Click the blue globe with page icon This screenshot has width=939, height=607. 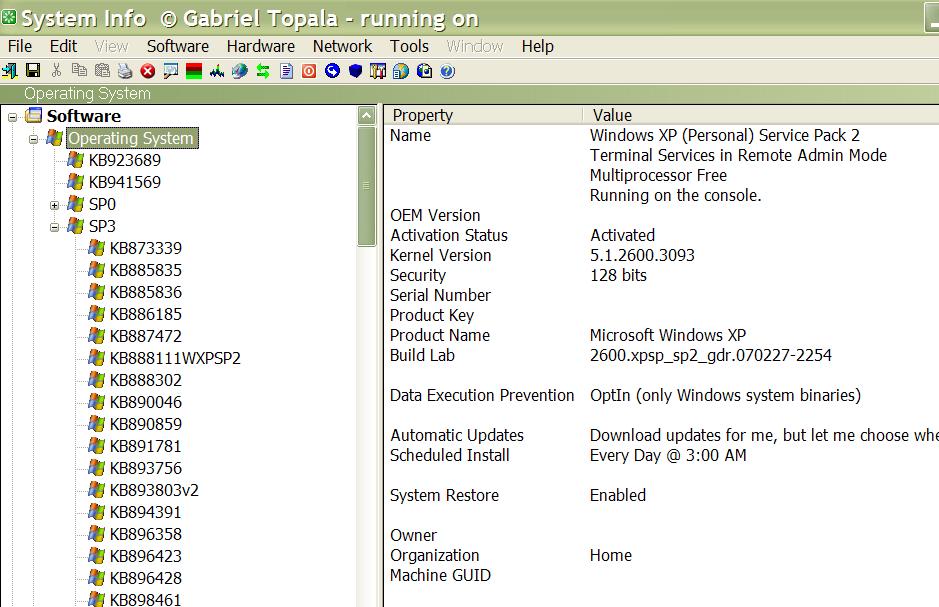coord(425,71)
